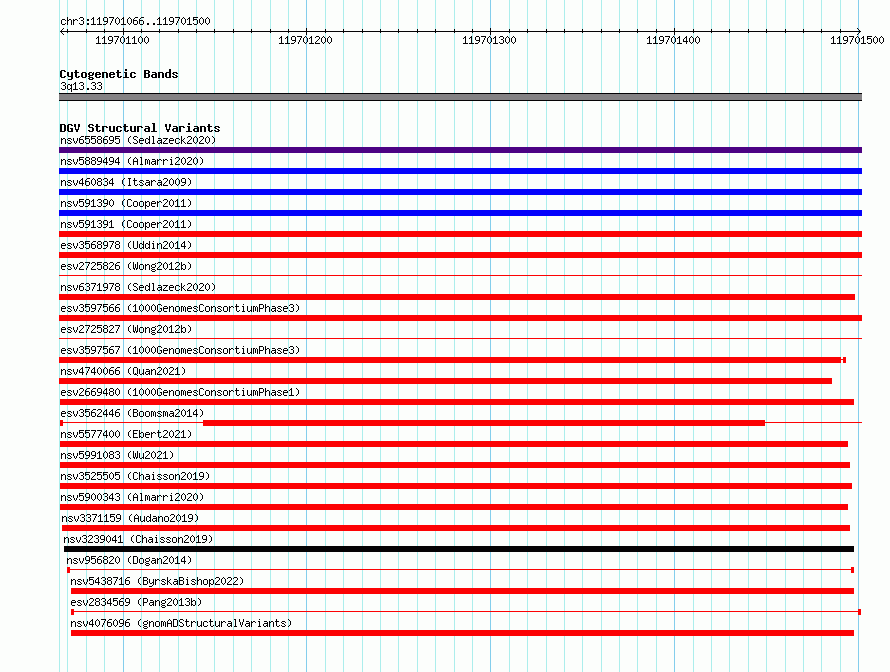Screen dimensions: 890x672
Task: Select the thin esv2725826 variant line
Action: 460,276
